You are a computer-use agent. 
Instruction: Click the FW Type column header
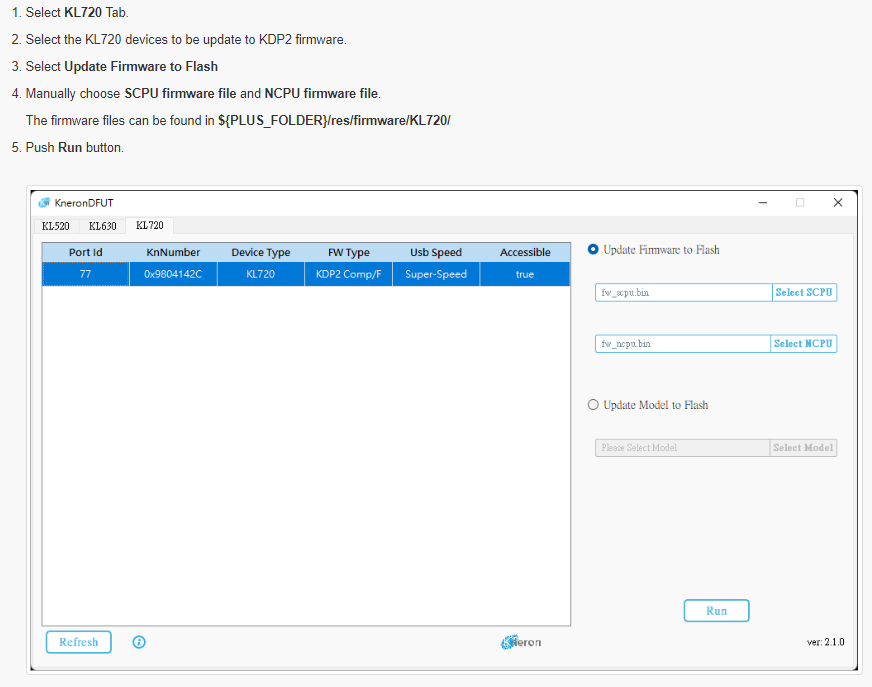point(349,252)
